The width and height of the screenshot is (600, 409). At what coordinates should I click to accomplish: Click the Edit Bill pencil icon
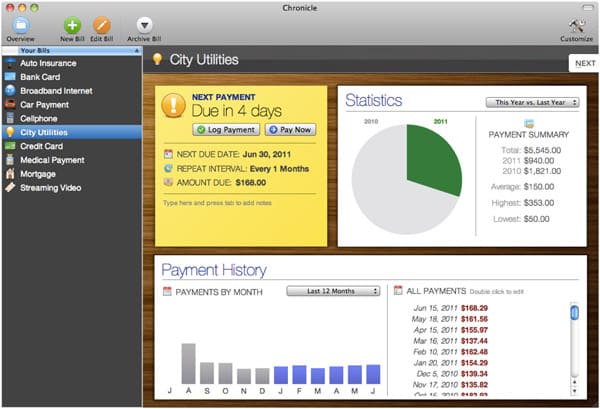(101, 24)
